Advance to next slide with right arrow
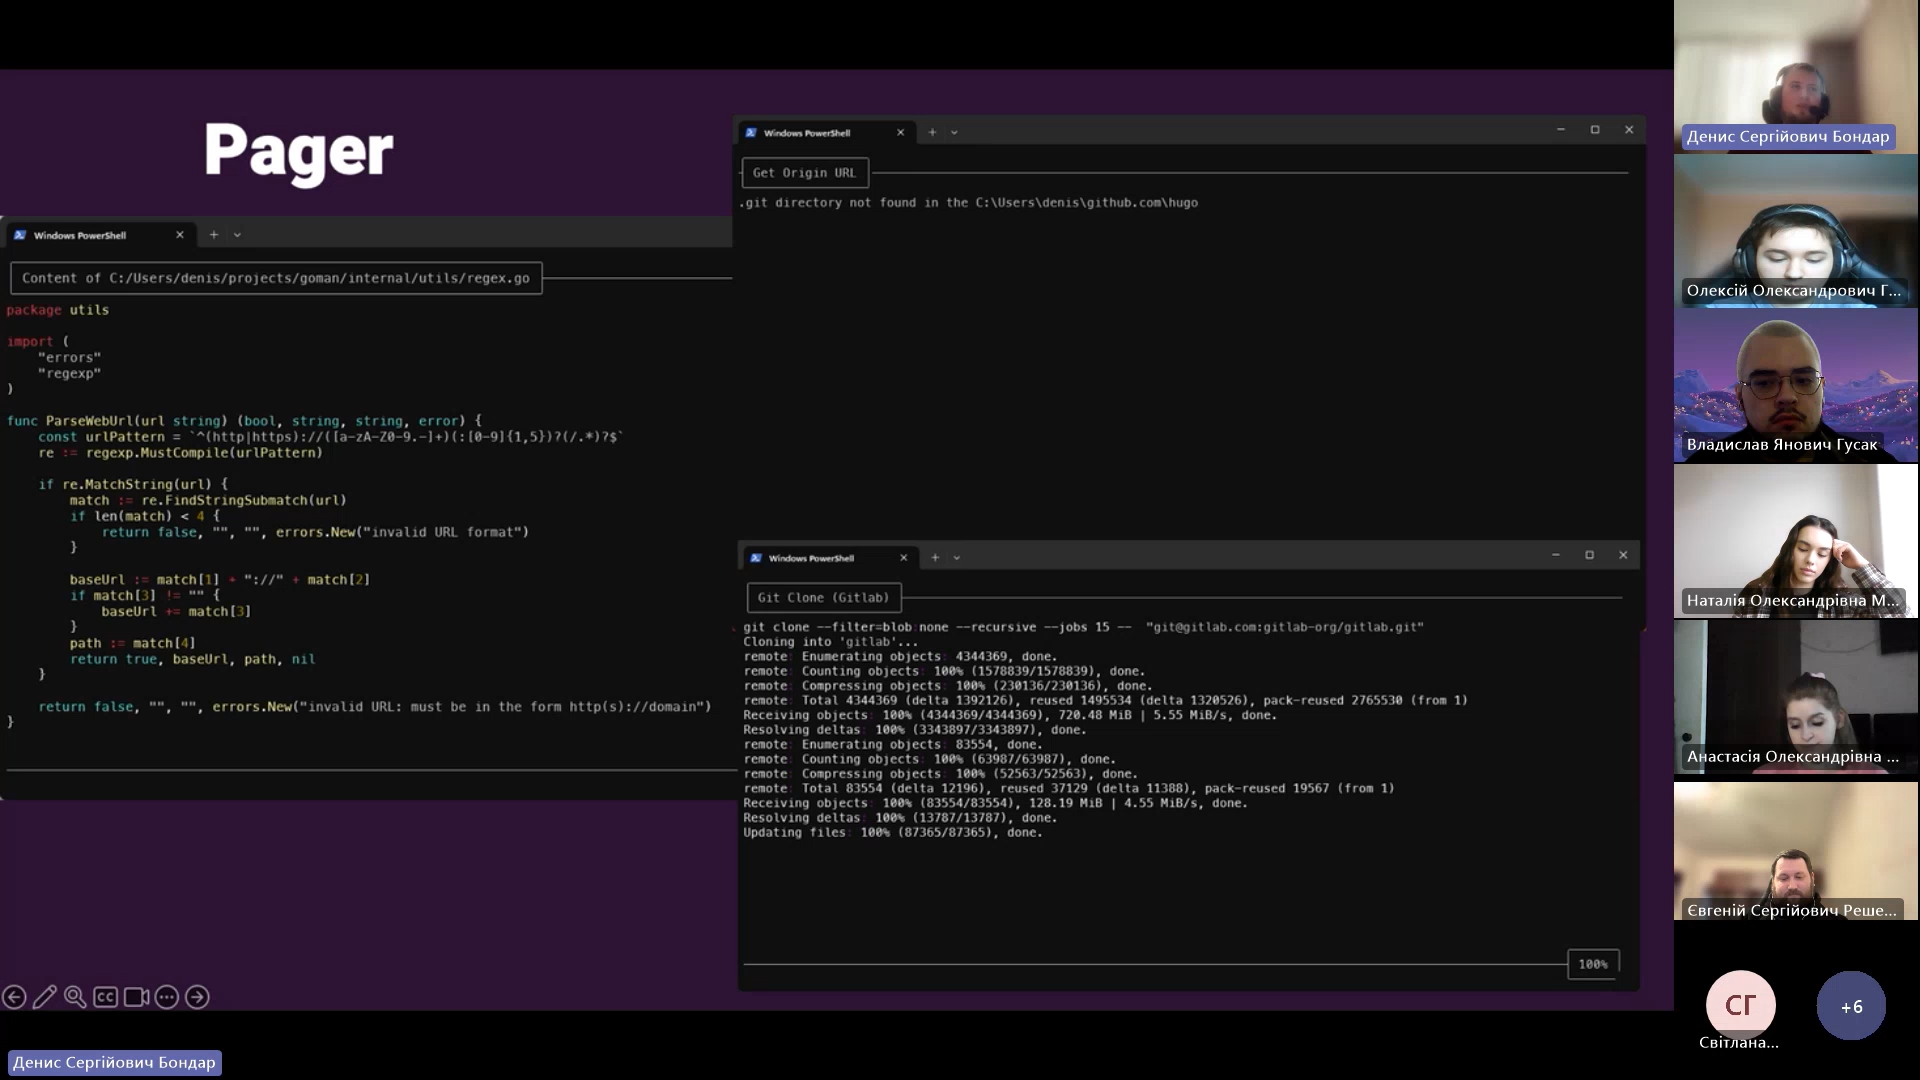This screenshot has height=1080, width=1920. tap(197, 997)
